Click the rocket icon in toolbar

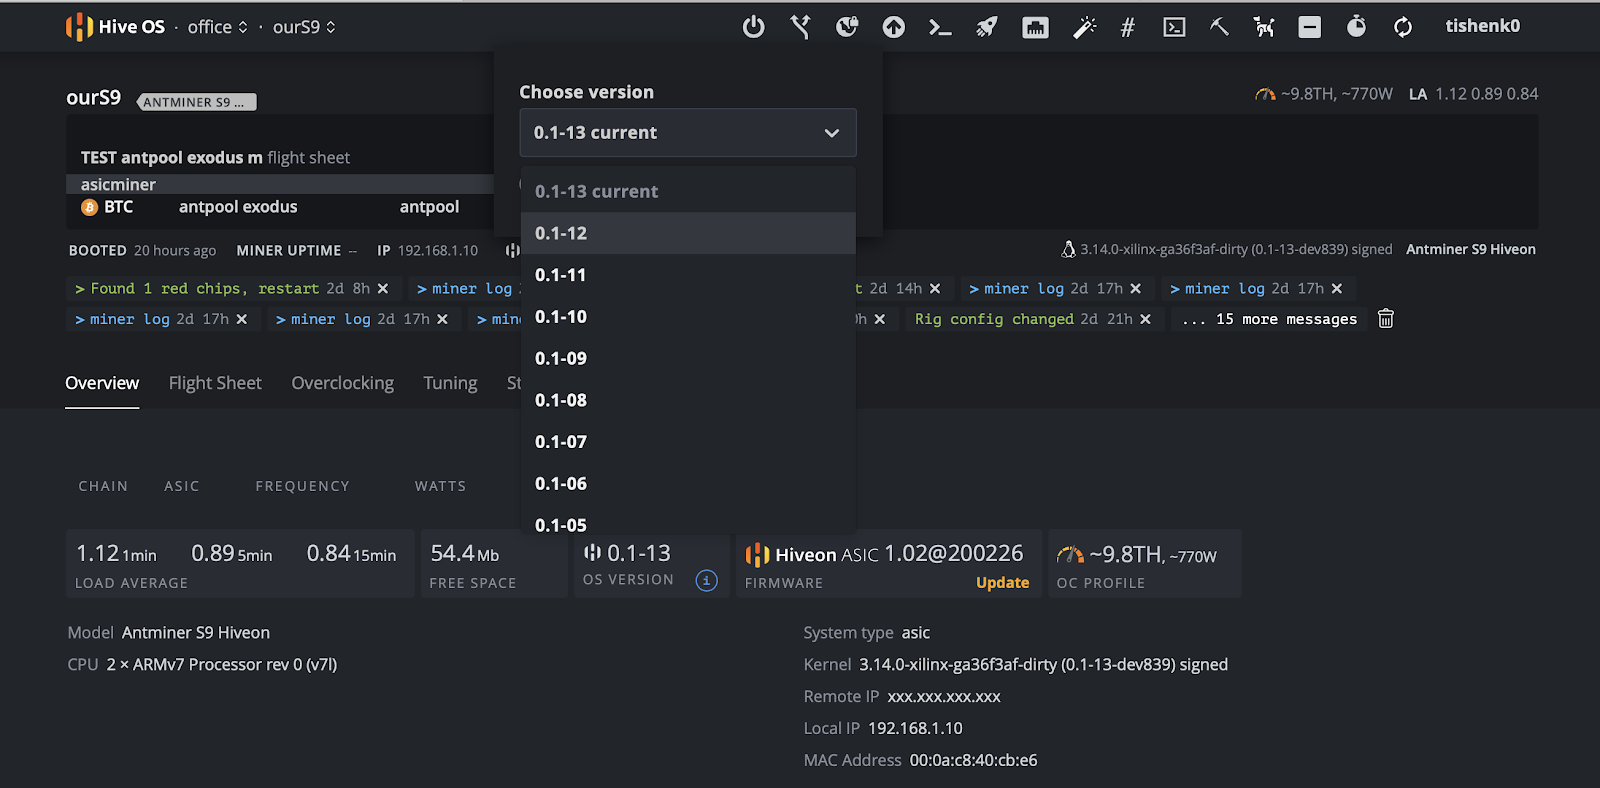coord(987,27)
